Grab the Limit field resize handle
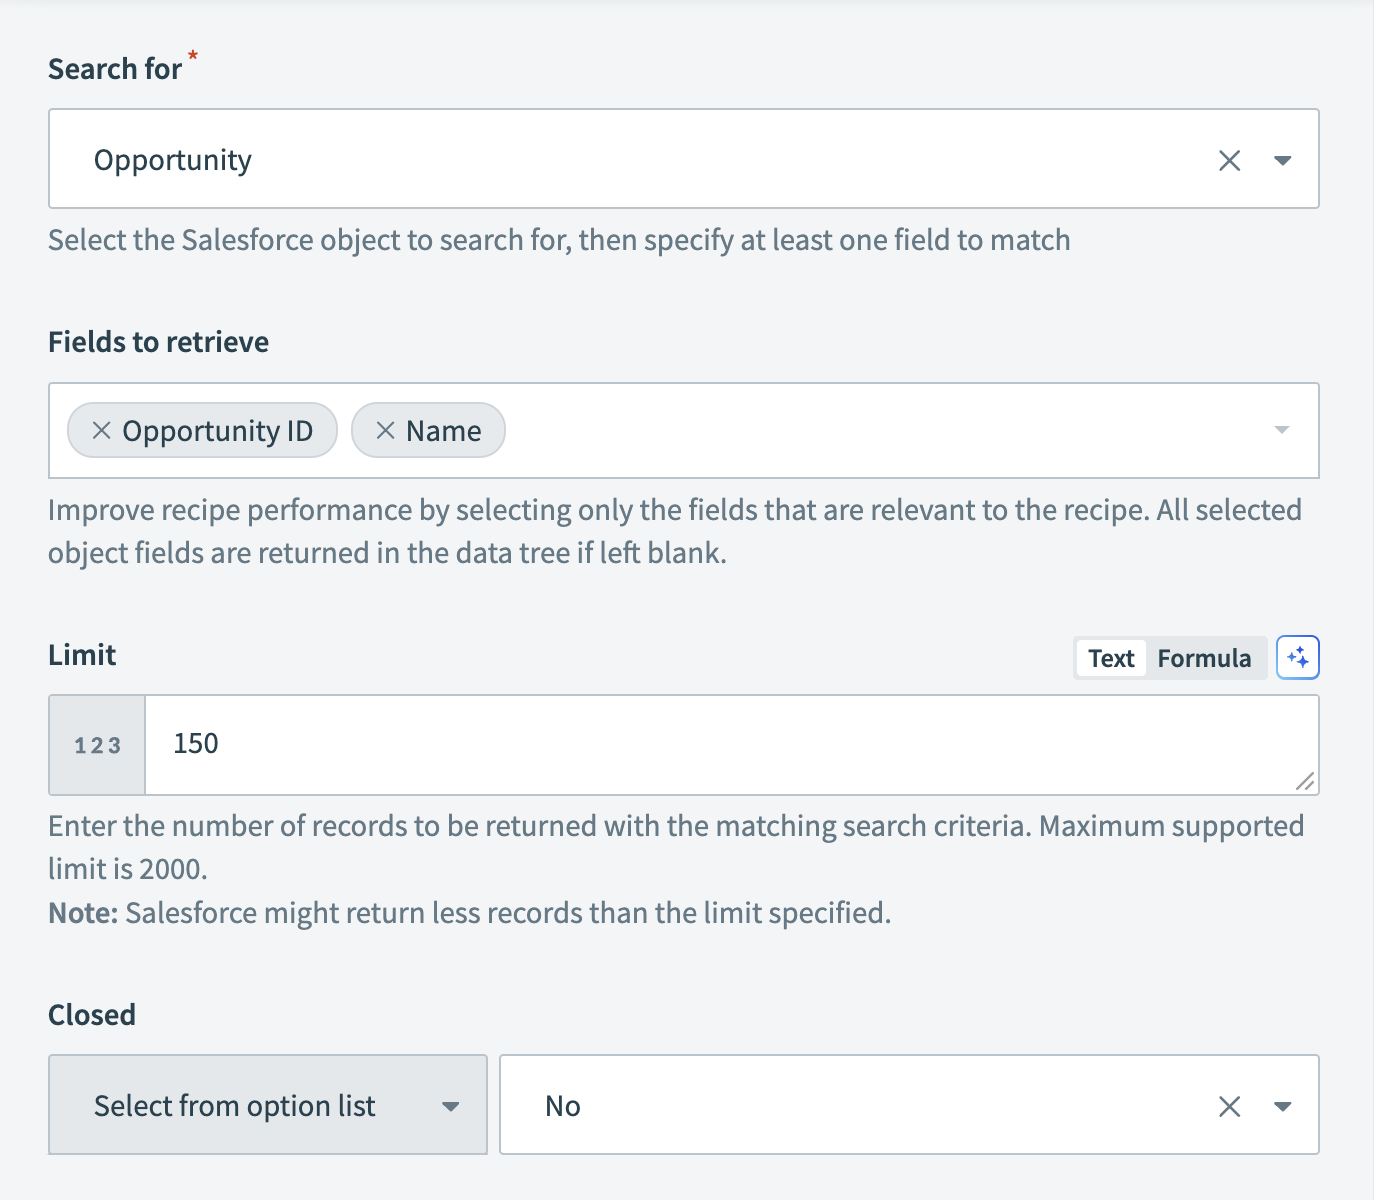 click(x=1305, y=781)
